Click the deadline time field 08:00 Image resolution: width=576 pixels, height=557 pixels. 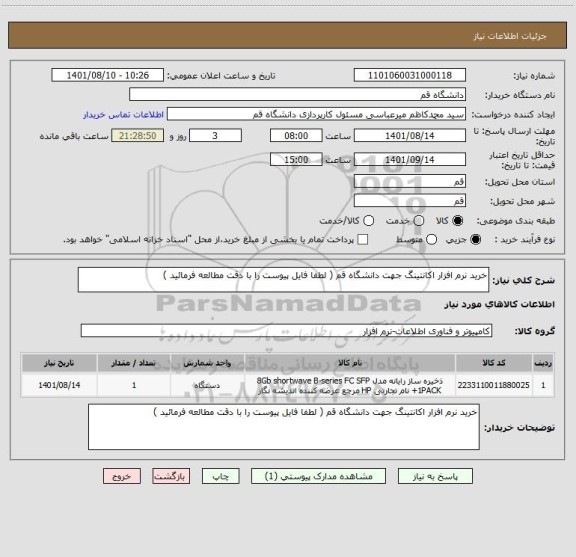pos(296,136)
